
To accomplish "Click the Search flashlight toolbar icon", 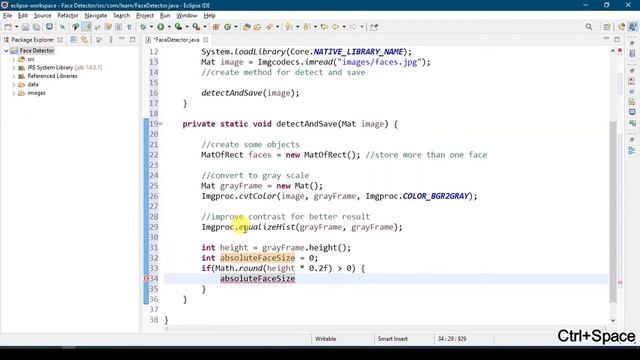I will click(x=269, y=27).
